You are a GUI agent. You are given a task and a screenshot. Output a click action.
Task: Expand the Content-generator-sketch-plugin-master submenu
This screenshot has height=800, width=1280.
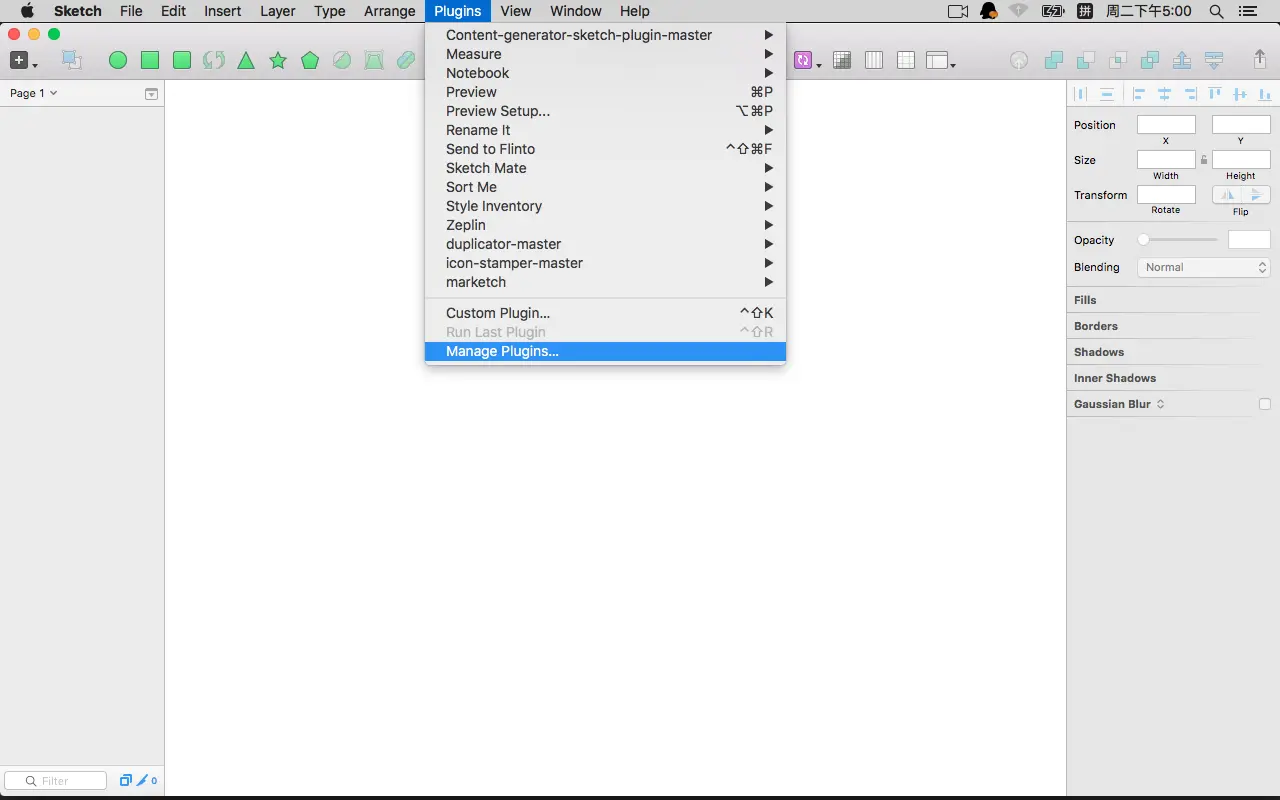(605, 35)
